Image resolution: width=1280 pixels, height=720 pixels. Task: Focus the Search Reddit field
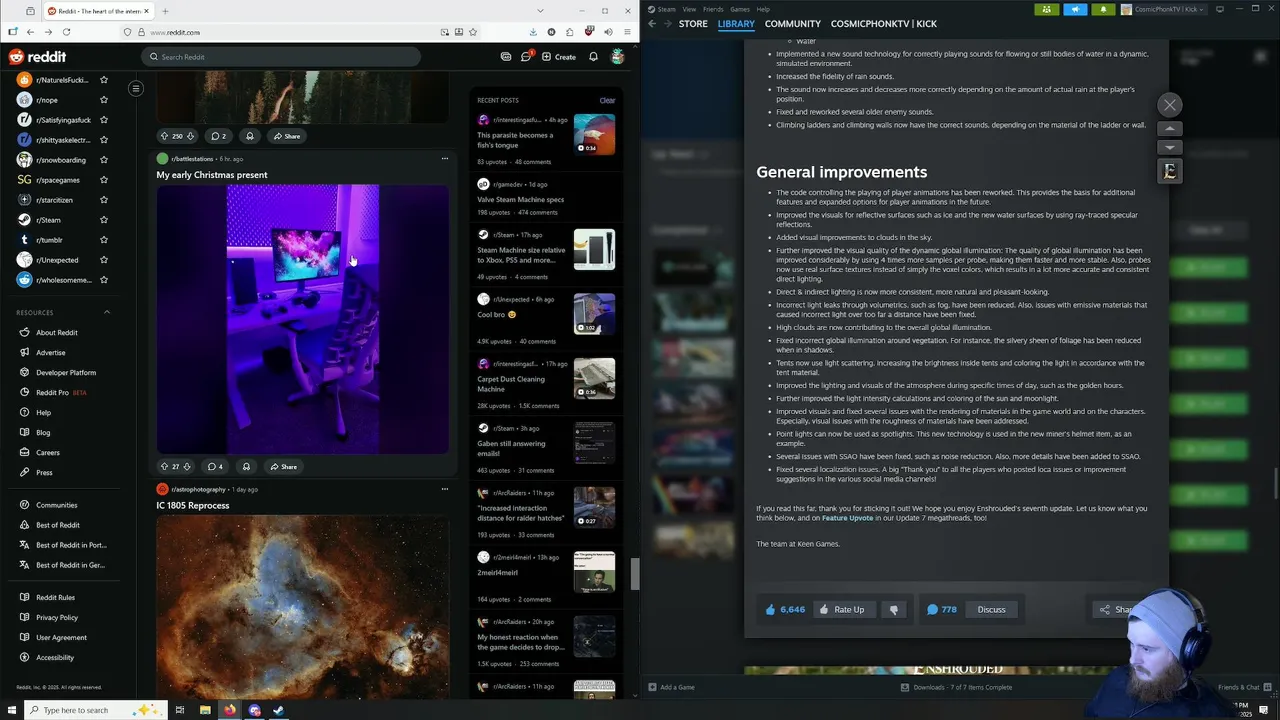point(280,57)
